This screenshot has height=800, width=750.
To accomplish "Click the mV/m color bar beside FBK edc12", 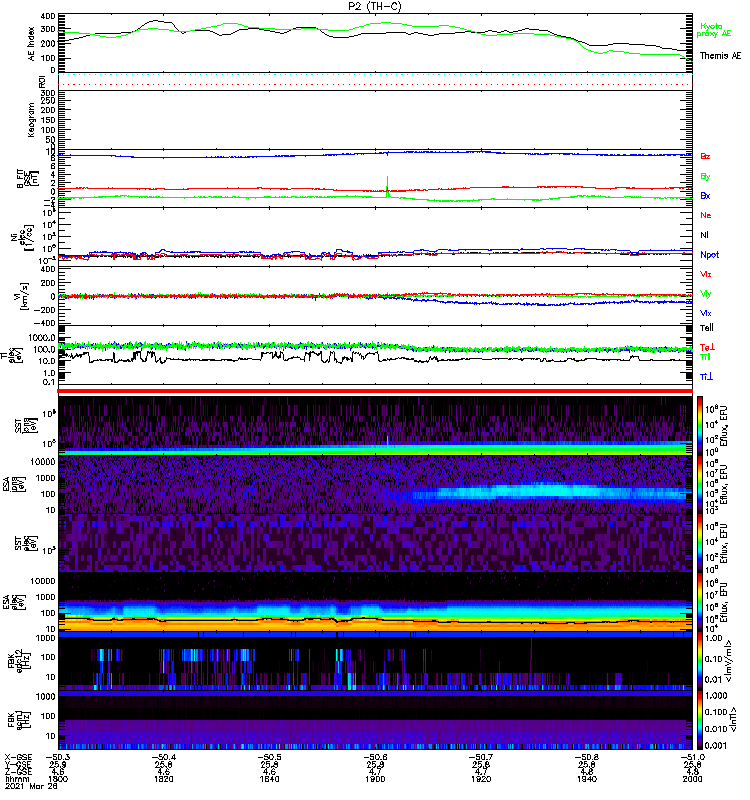I will 700,660.
